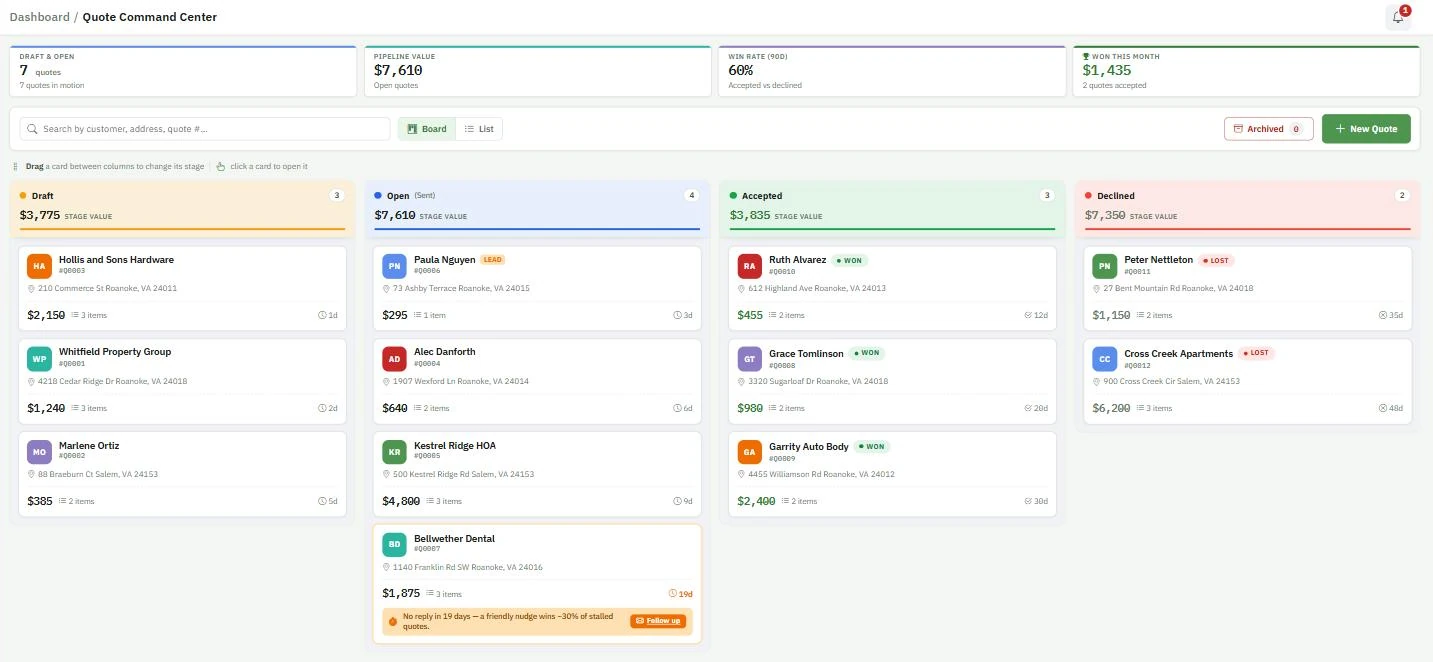
Task: Click the MO avatar for Marlene Ortiz
Action: pyautogui.click(x=40, y=452)
